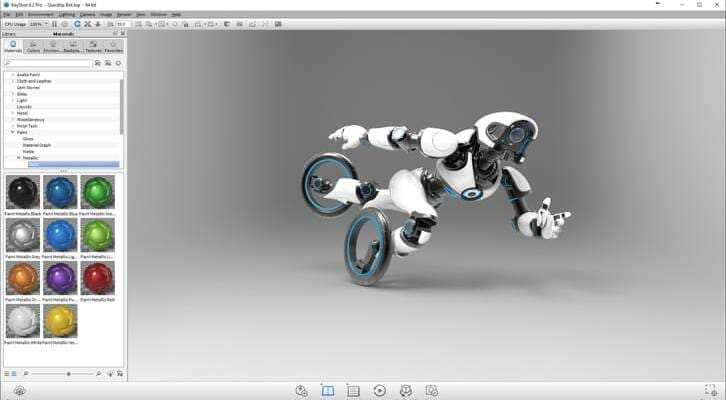Screen dimensions: 726x400
Task: Click the lock camera icon in toolbar
Action: click(x=186, y=24)
